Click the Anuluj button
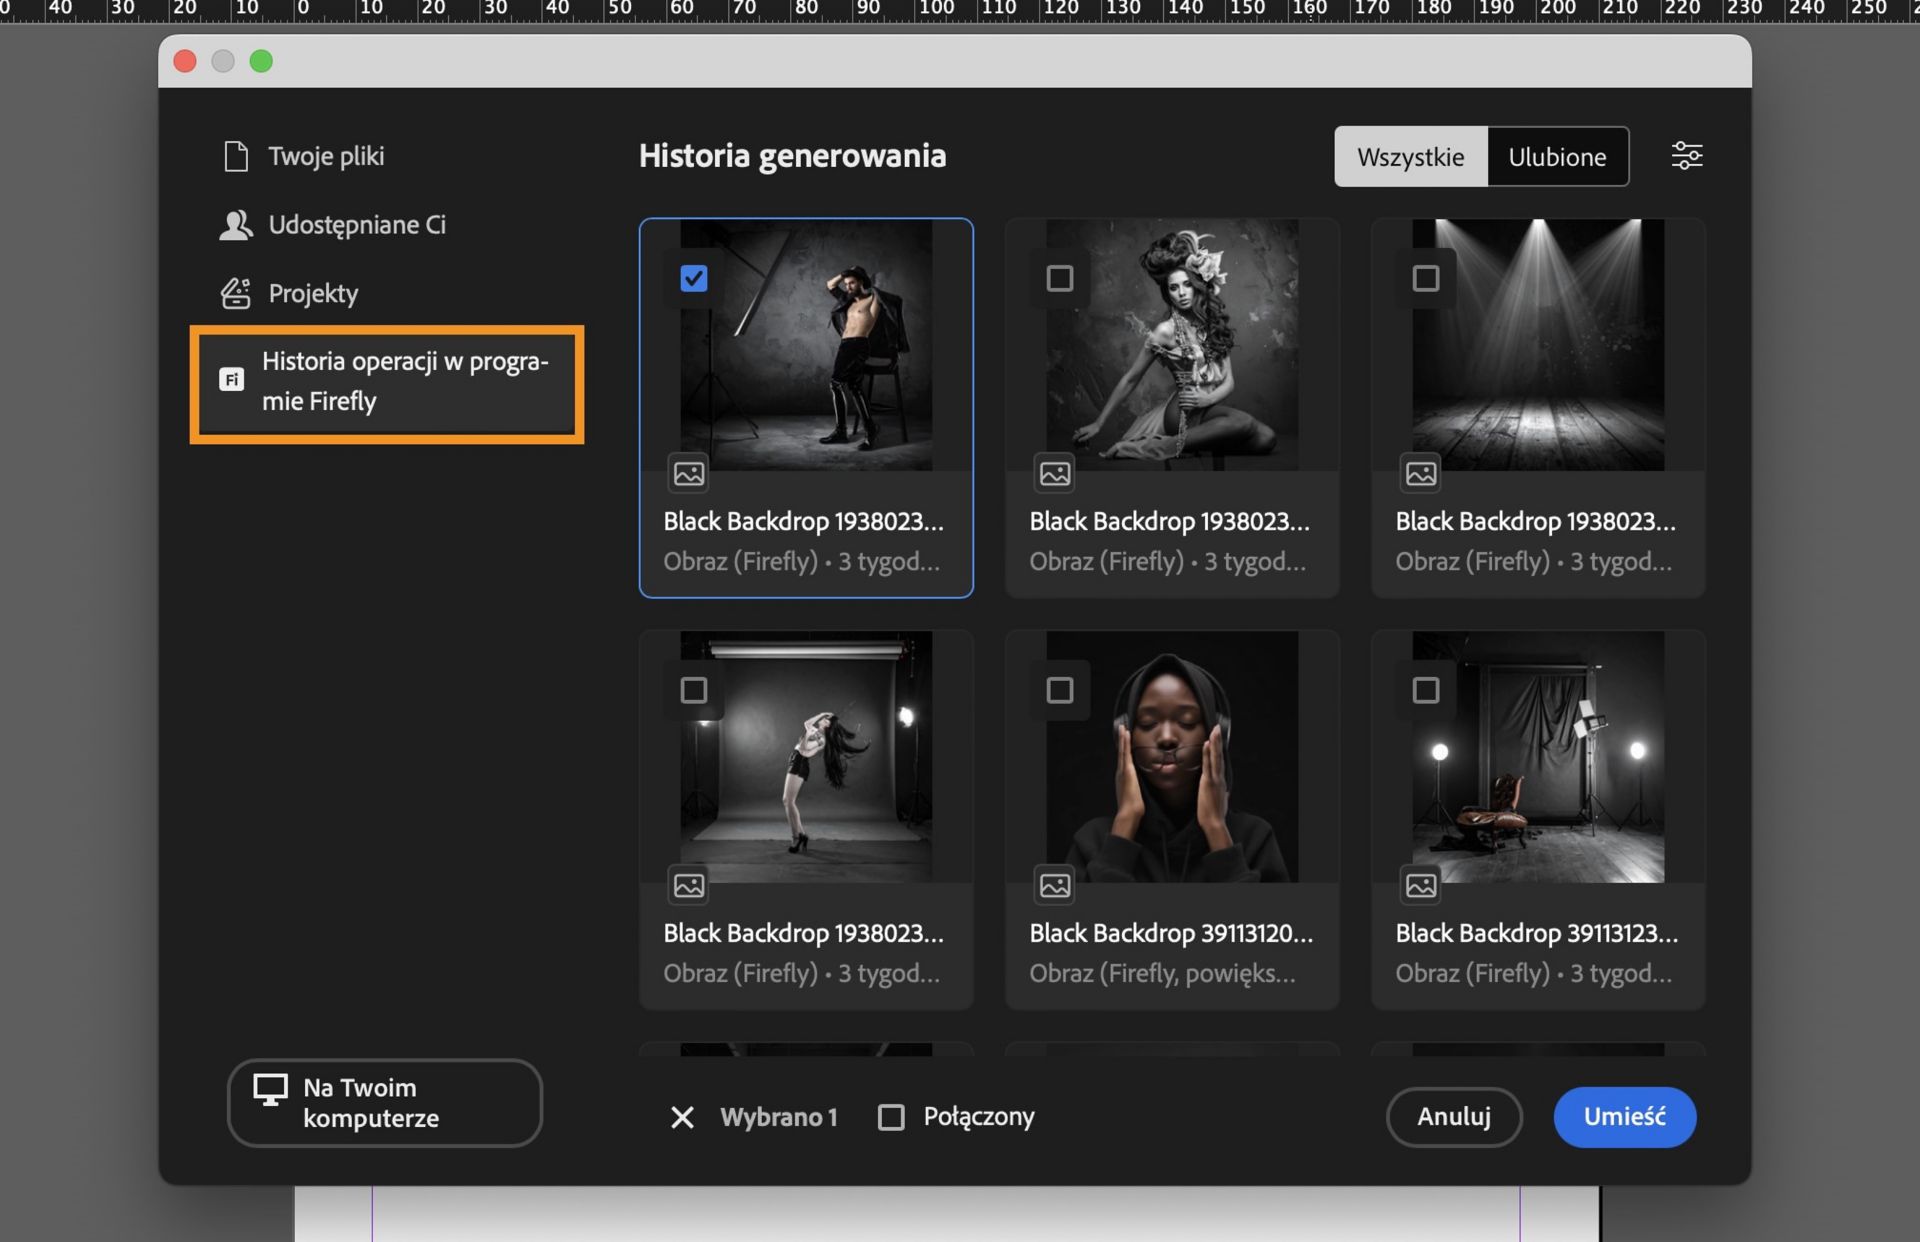 pyautogui.click(x=1453, y=1117)
